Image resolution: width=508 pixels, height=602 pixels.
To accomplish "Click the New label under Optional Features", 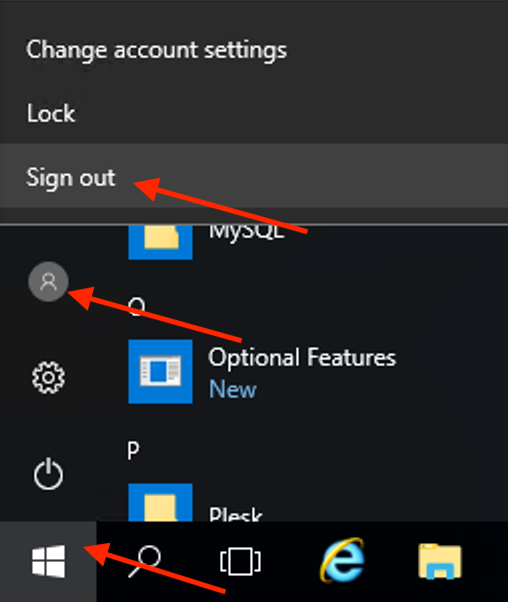I will 233,389.
